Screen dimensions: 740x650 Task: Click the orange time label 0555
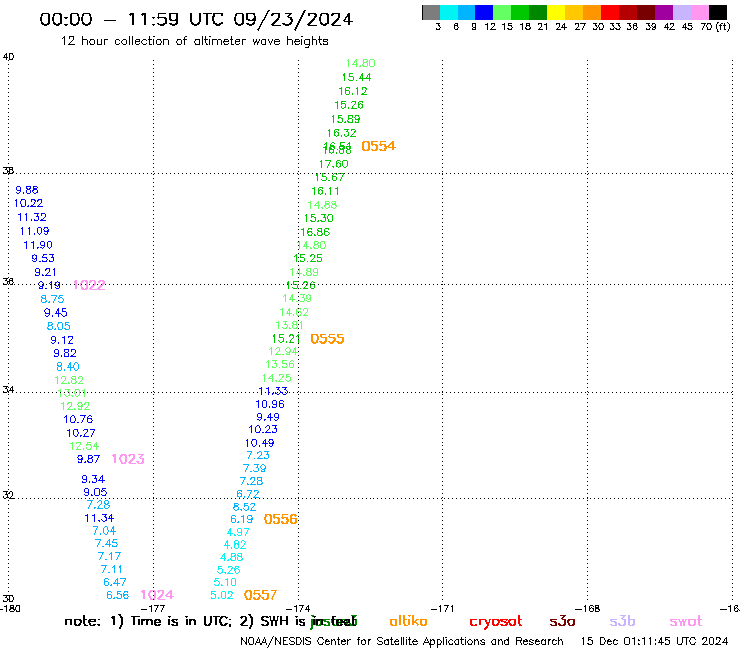pos(328,339)
